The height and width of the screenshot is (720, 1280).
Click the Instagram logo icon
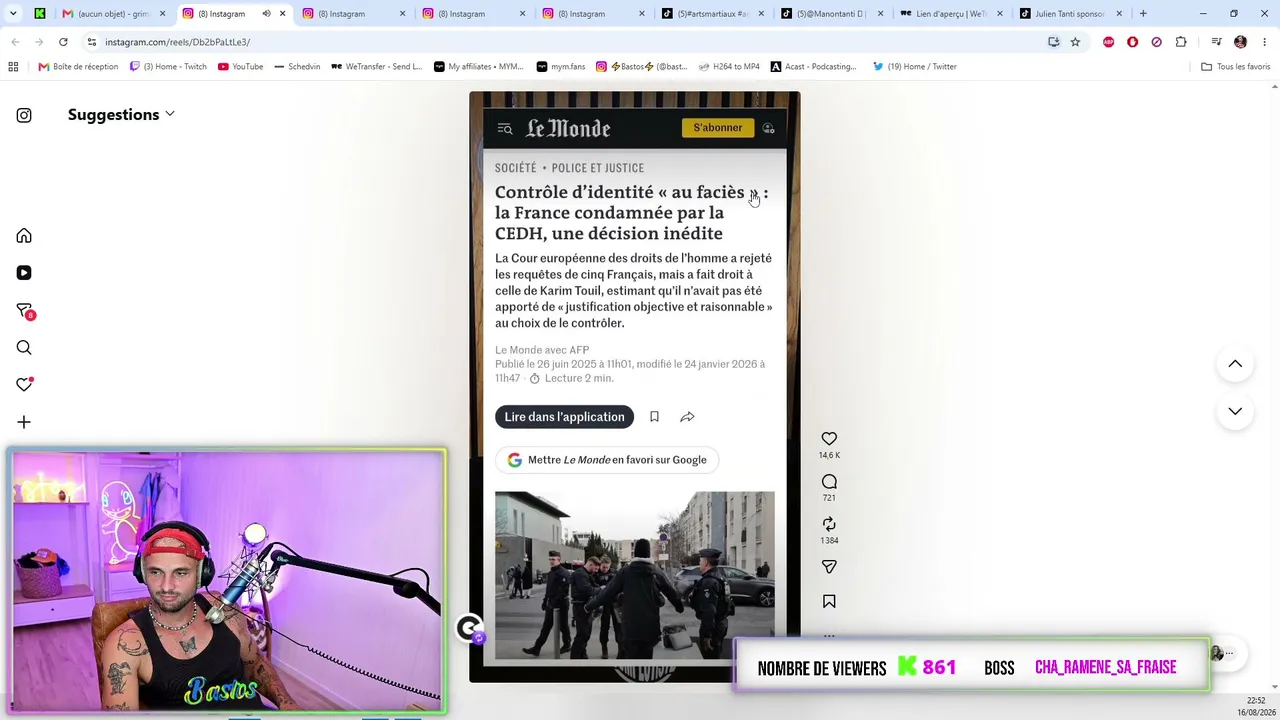(x=24, y=115)
